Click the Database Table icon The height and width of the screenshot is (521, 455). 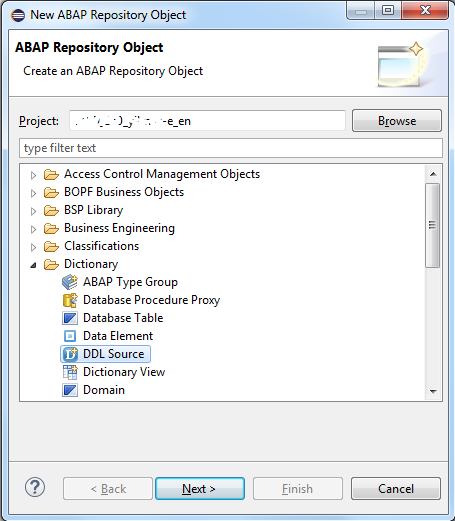coord(70,318)
